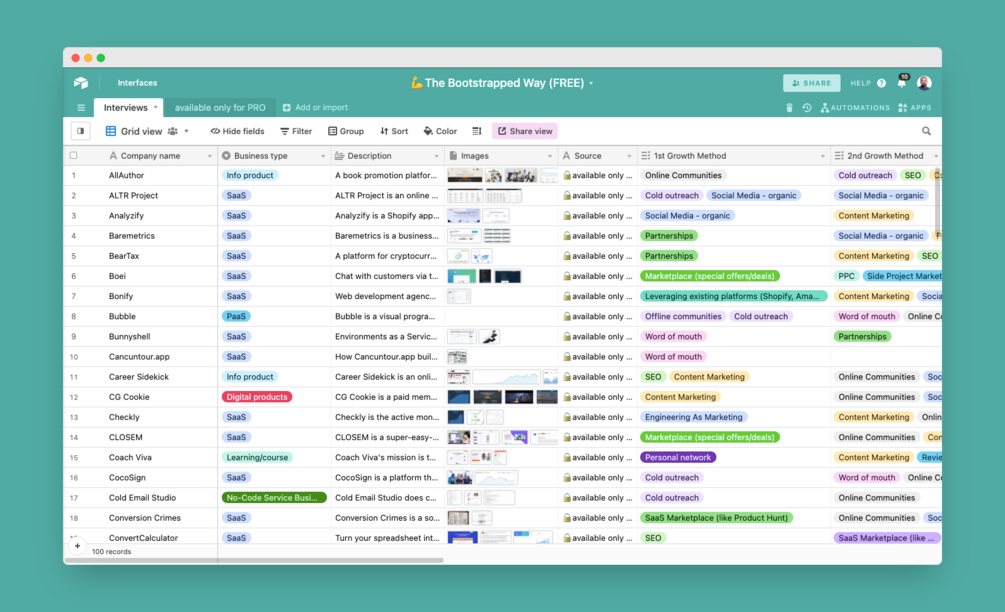Screen dimensions: 1005x612
Task: Open the Group option
Action: coord(346,131)
